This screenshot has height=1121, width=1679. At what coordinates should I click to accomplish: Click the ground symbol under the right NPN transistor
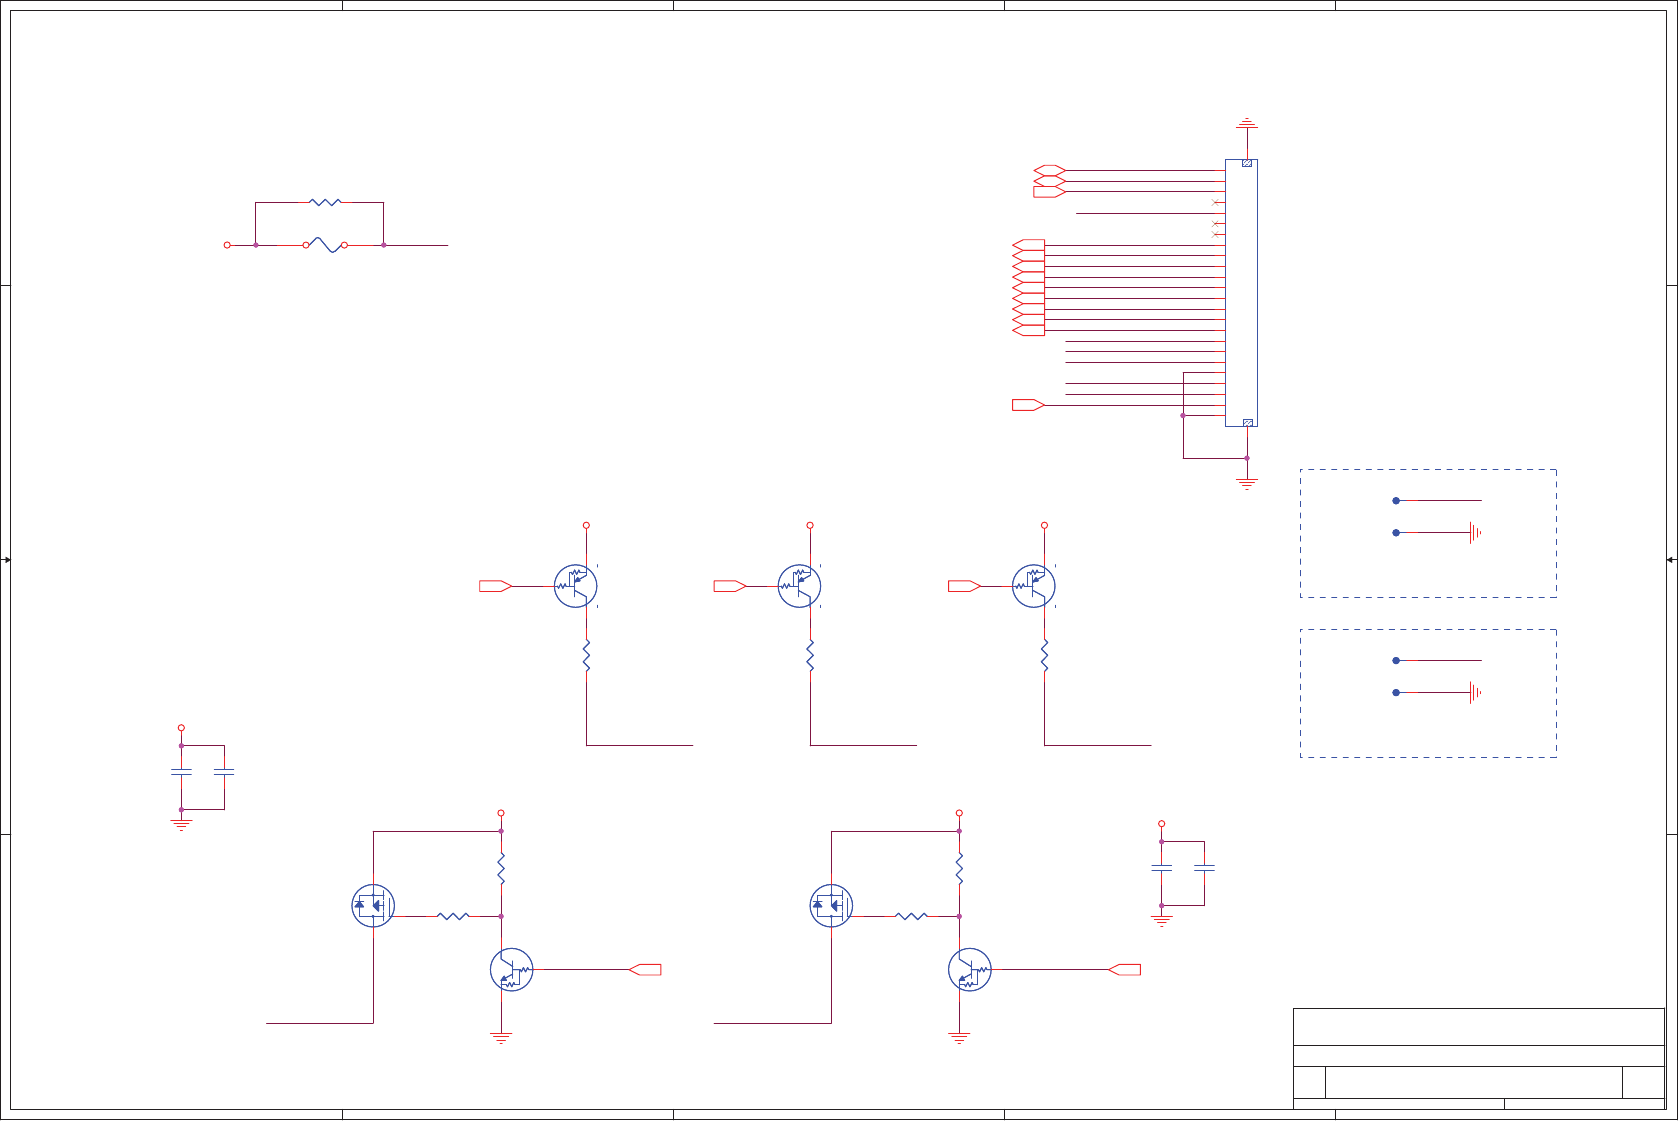(959, 1038)
